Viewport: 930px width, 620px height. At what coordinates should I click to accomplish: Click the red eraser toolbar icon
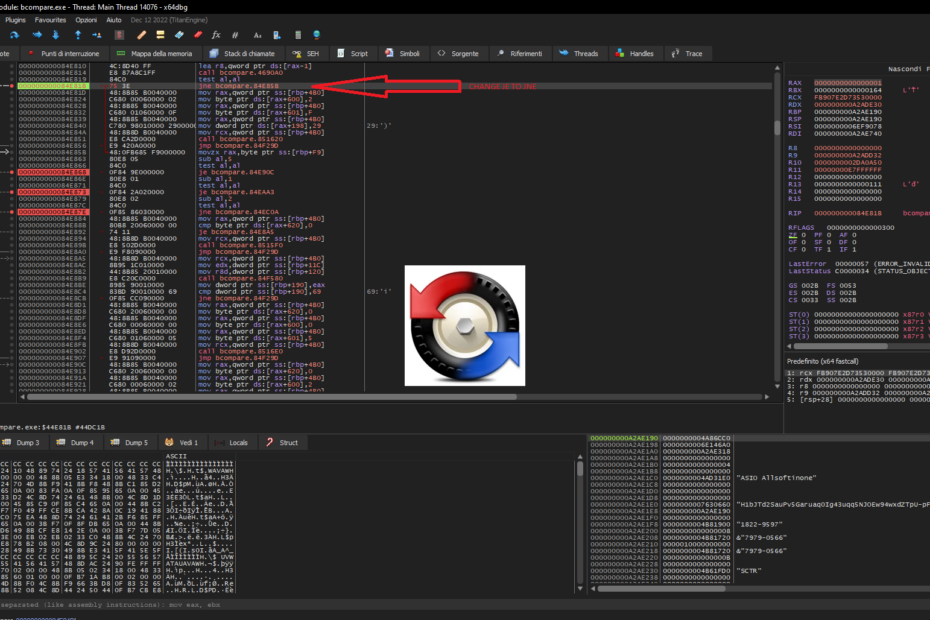click(x=198, y=34)
